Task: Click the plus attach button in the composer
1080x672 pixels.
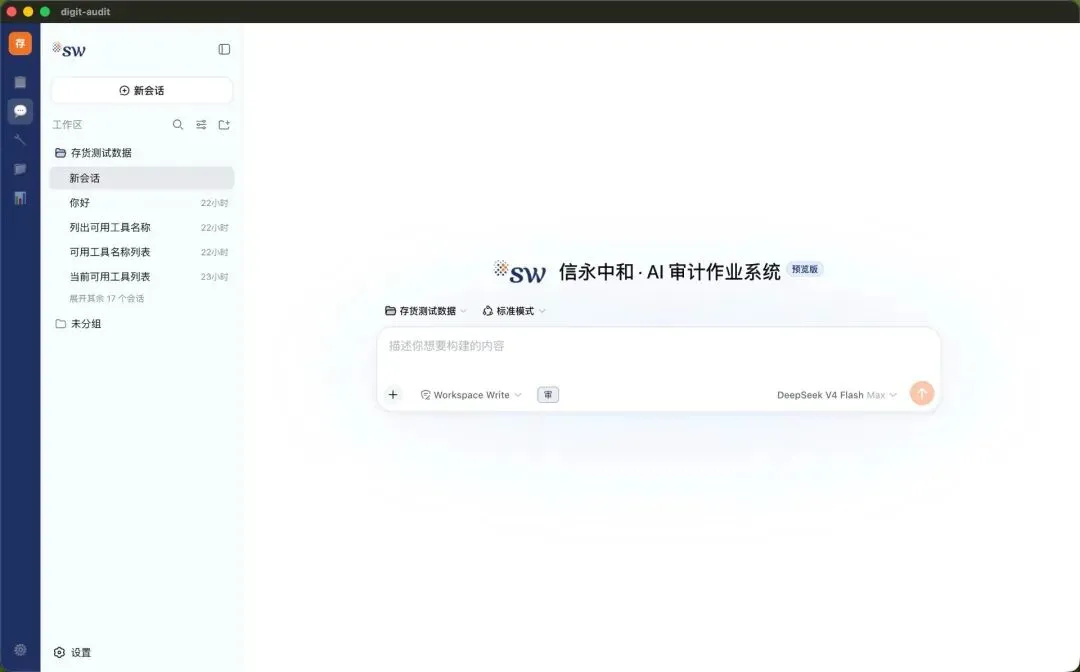Action: (x=393, y=395)
